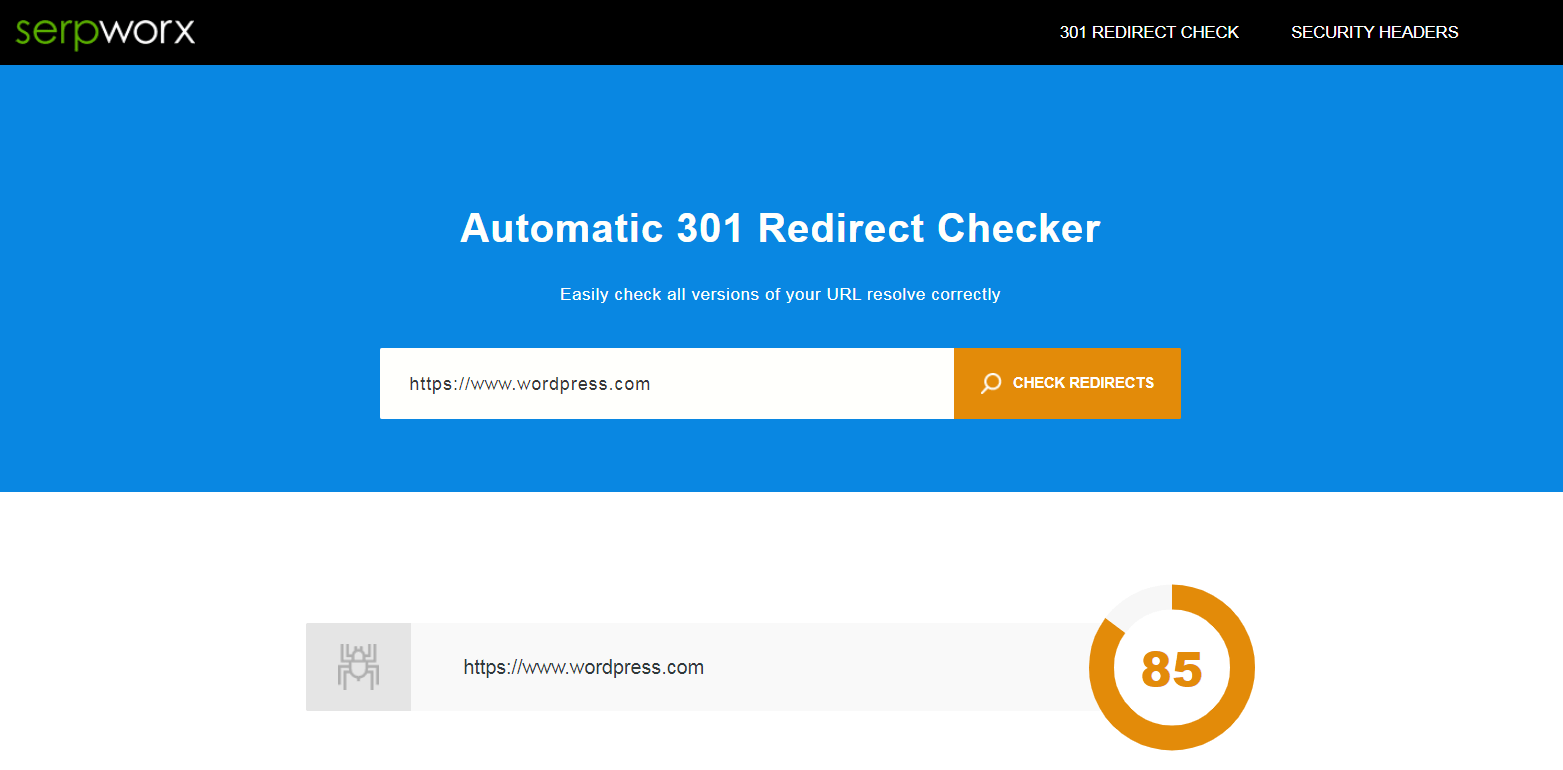Select the typed URL text in the search box
1563x770 pixels.
click(530, 383)
